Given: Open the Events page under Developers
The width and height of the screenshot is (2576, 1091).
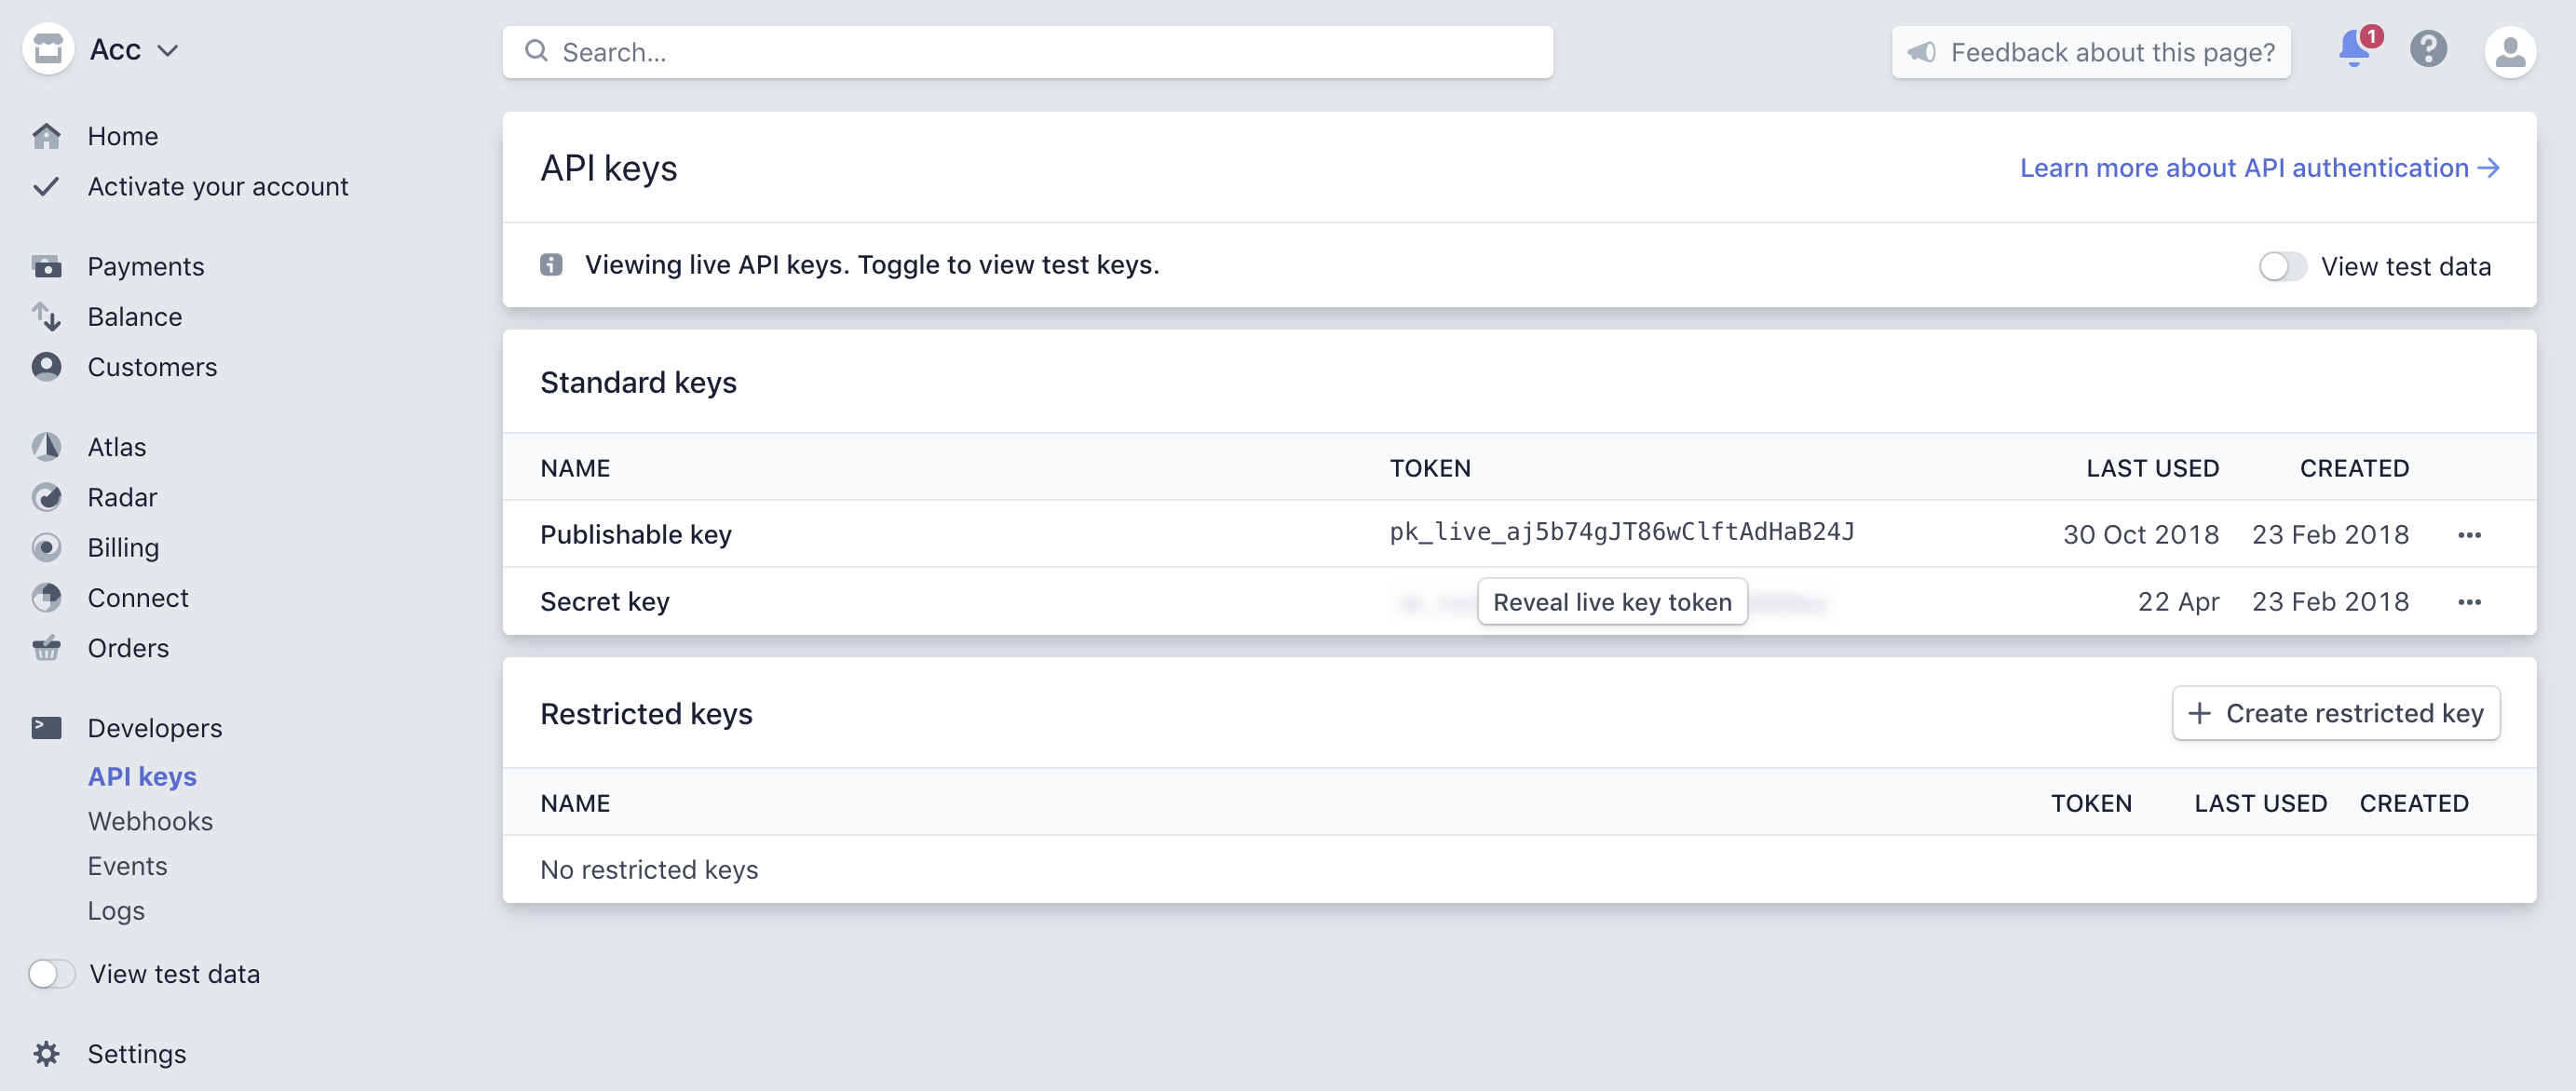Looking at the screenshot, I should pos(127,865).
